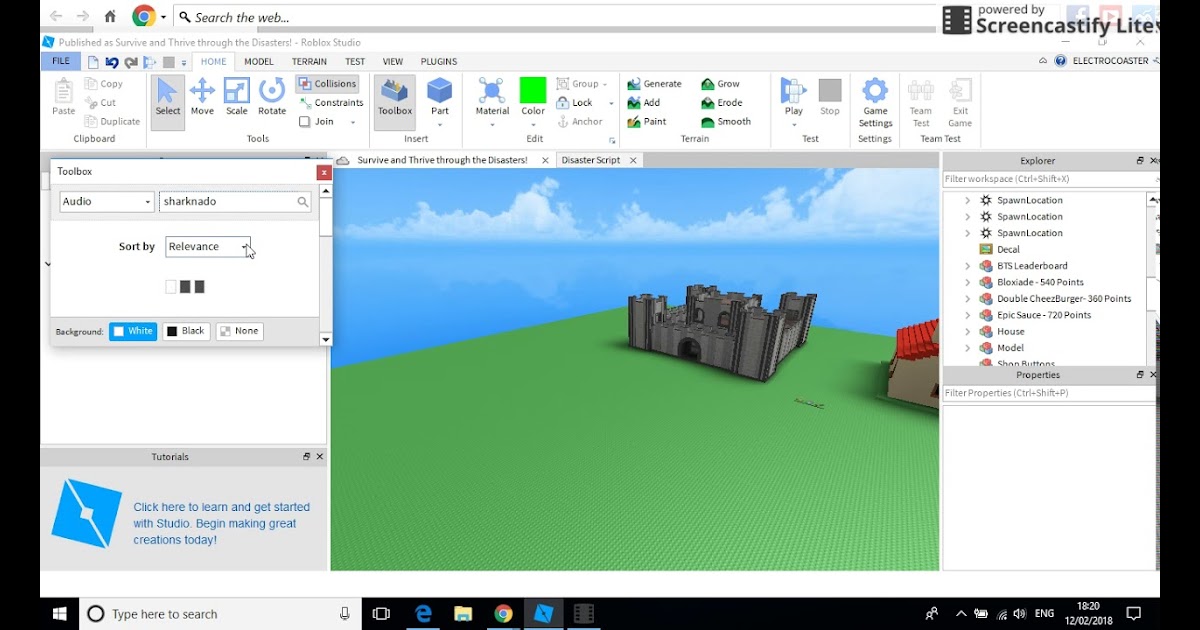Pick the Rotate tool

coord(272,98)
